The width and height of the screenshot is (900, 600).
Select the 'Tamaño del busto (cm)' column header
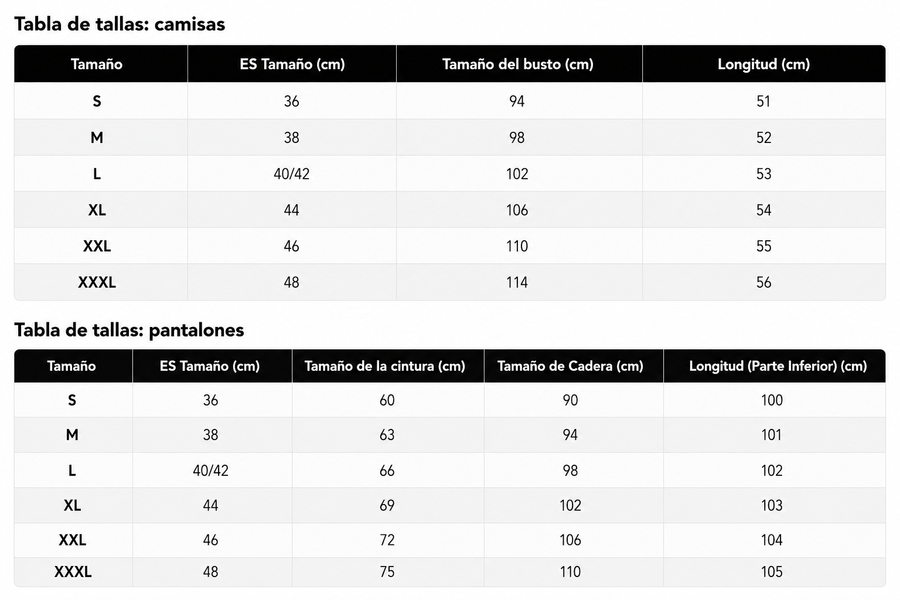coord(518,64)
